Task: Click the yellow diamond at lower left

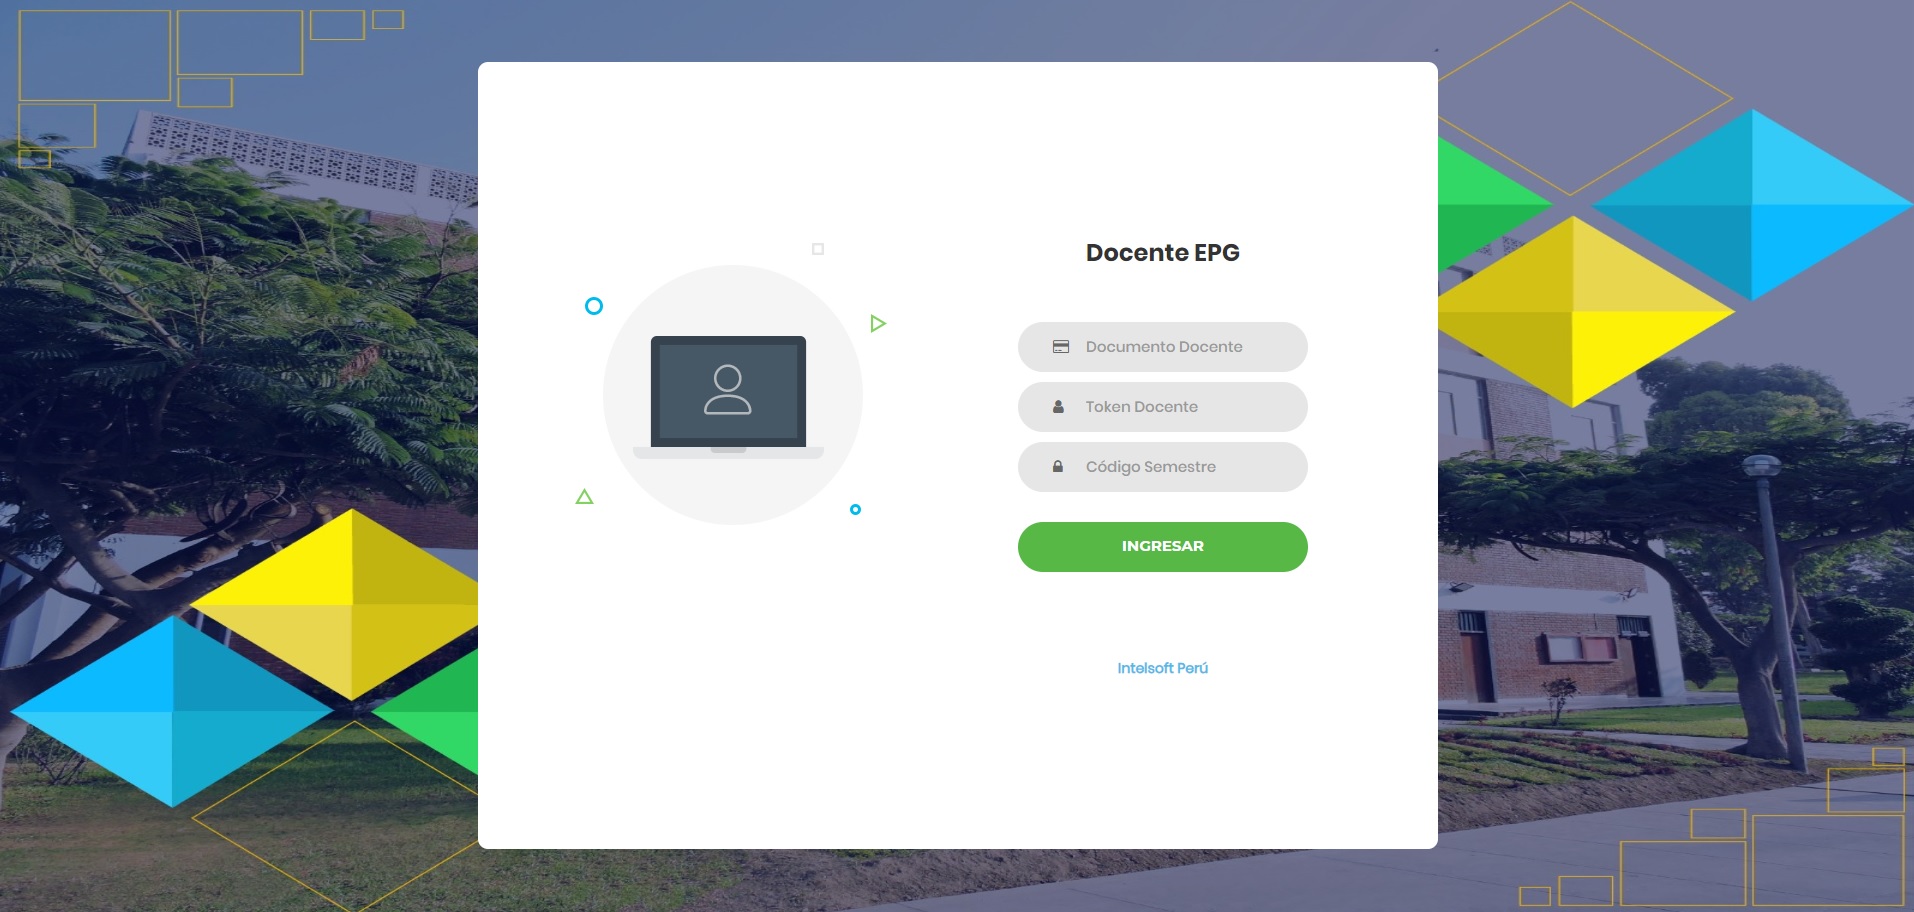Action: [345, 604]
